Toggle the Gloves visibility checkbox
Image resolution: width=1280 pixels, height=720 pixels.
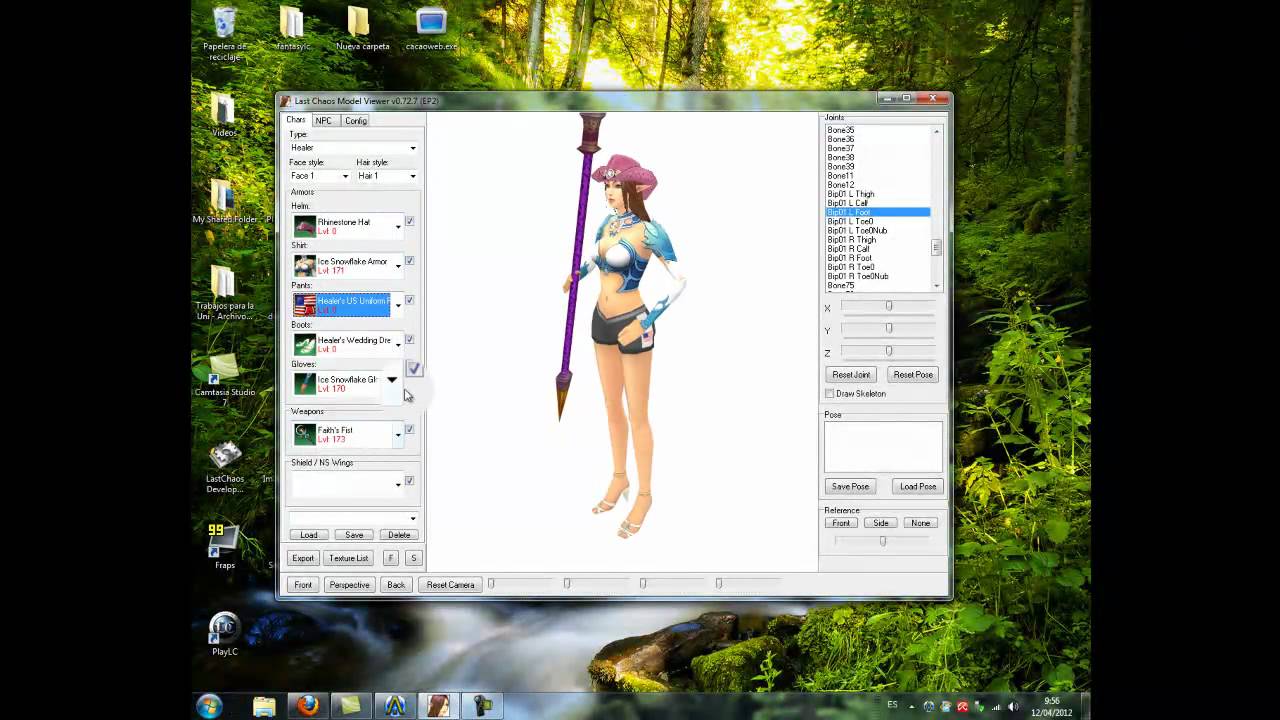click(x=414, y=369)
